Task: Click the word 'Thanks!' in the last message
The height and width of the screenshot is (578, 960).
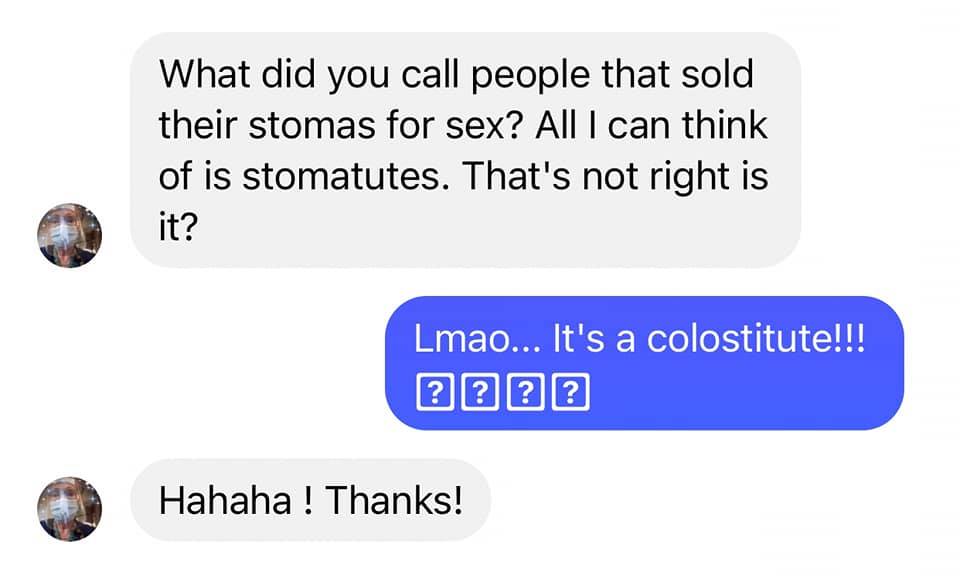Action: [x=394, y=500]
